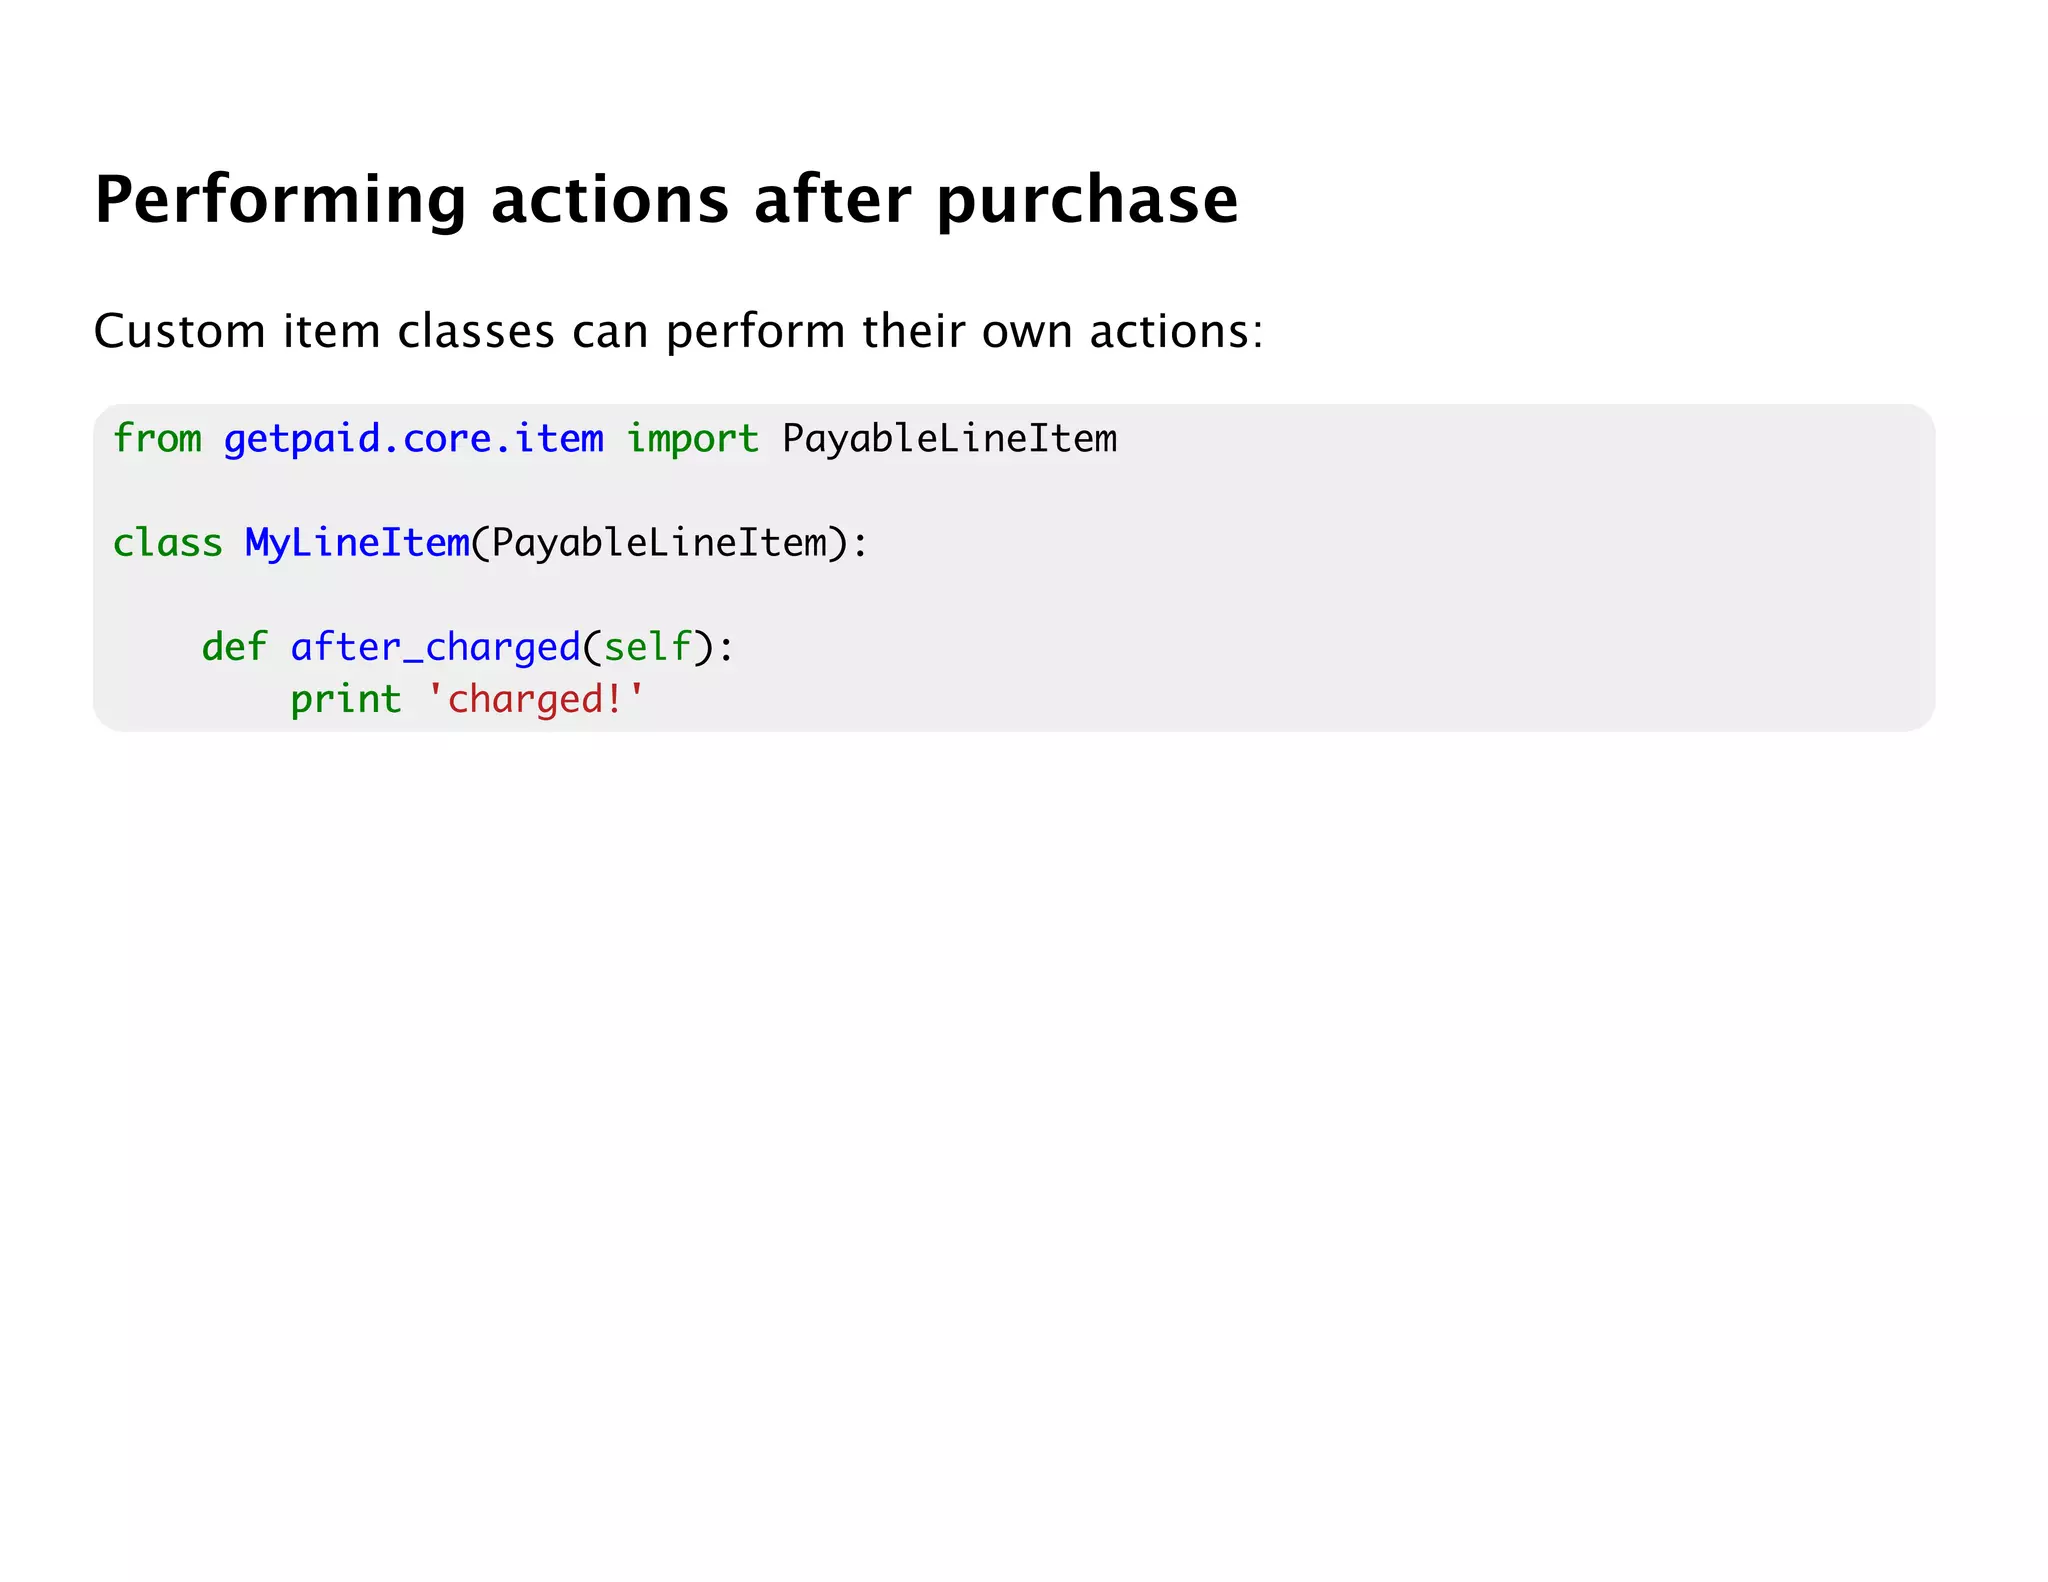Click the PayableLineItem base class in parentheses
Image resolution: width=2048 pixels, height=1582 pixels.
click(659, 543)
